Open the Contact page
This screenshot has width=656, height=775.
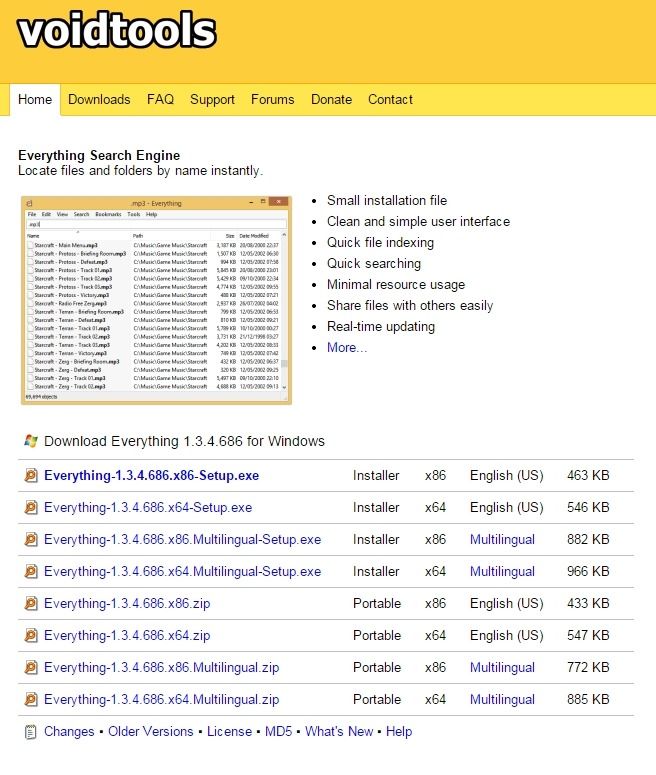tap(390, 99)
